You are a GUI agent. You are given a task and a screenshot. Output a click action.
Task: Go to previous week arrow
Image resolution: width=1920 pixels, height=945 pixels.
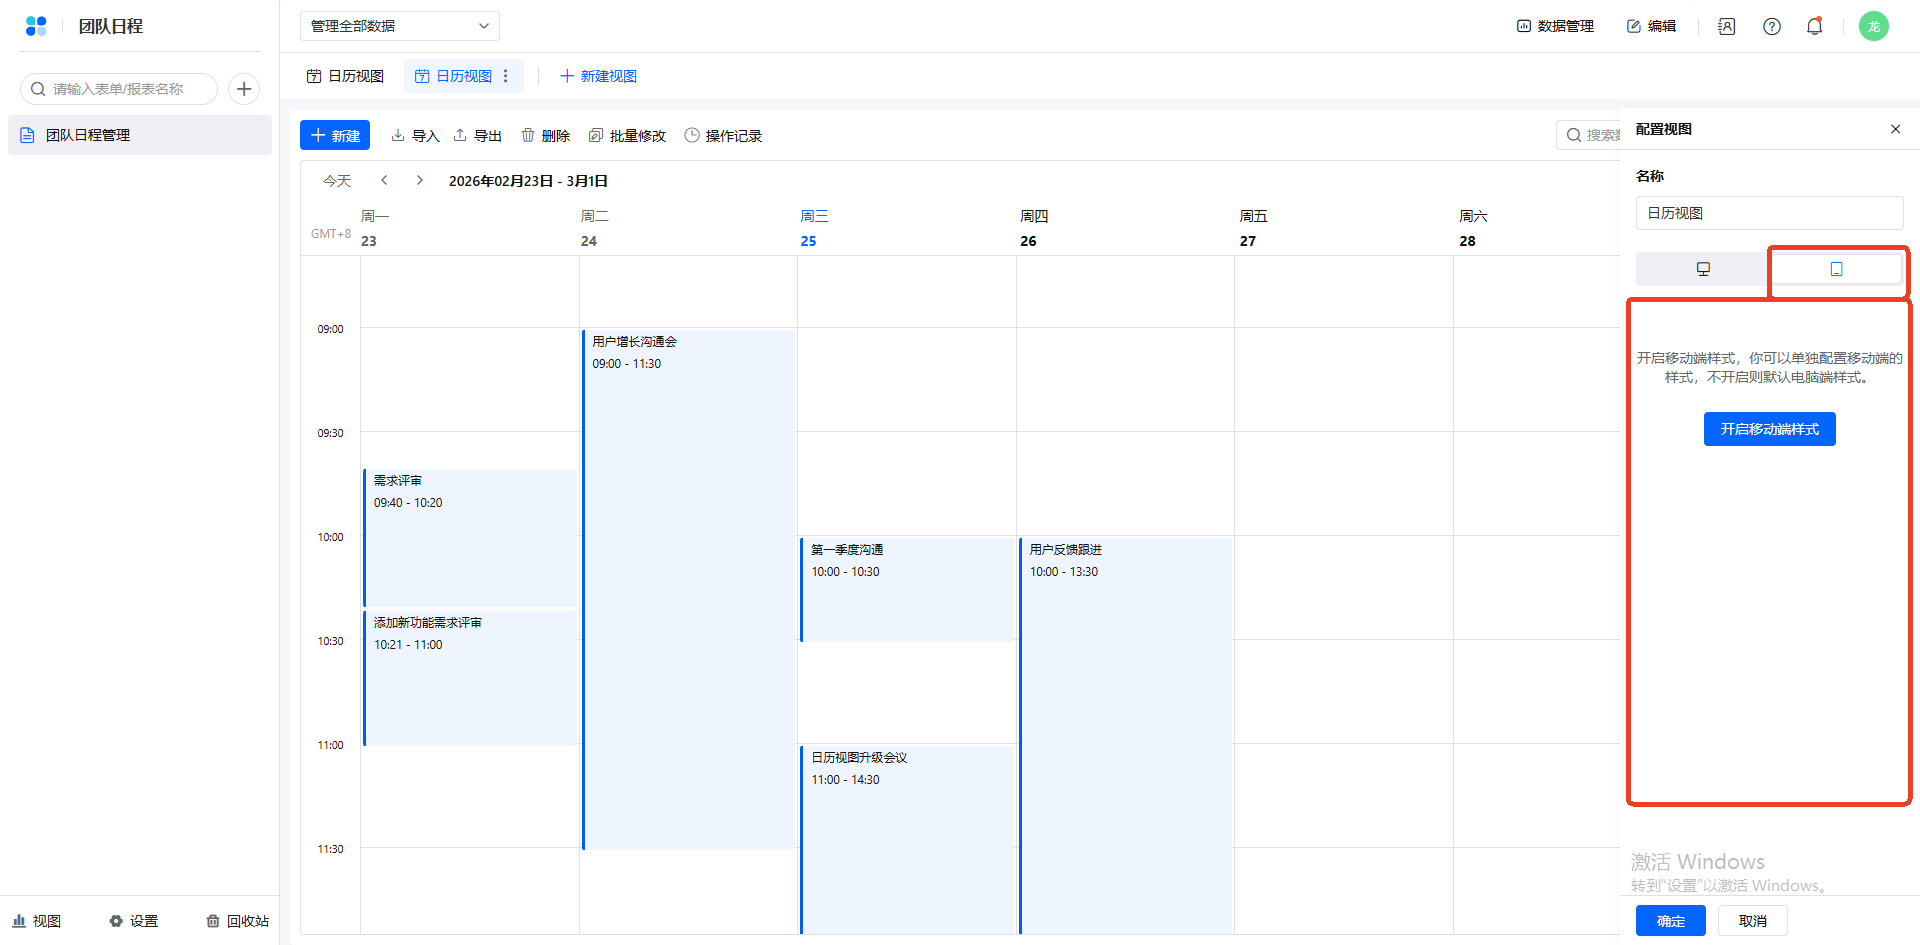point(384,181)
